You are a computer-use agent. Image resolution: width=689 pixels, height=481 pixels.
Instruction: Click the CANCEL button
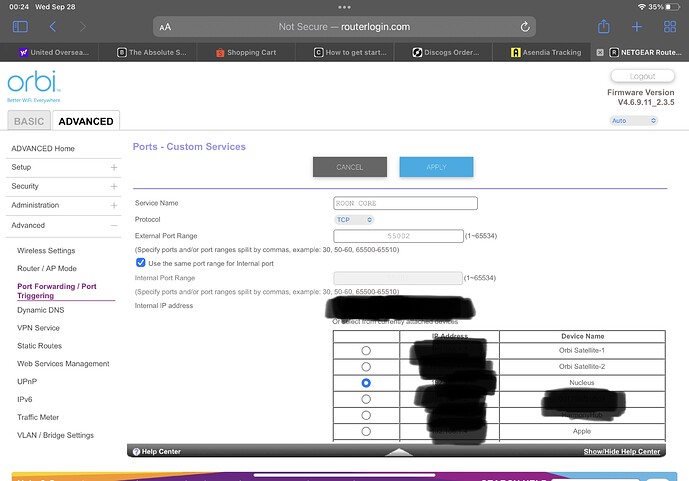[x=350, y=167]
